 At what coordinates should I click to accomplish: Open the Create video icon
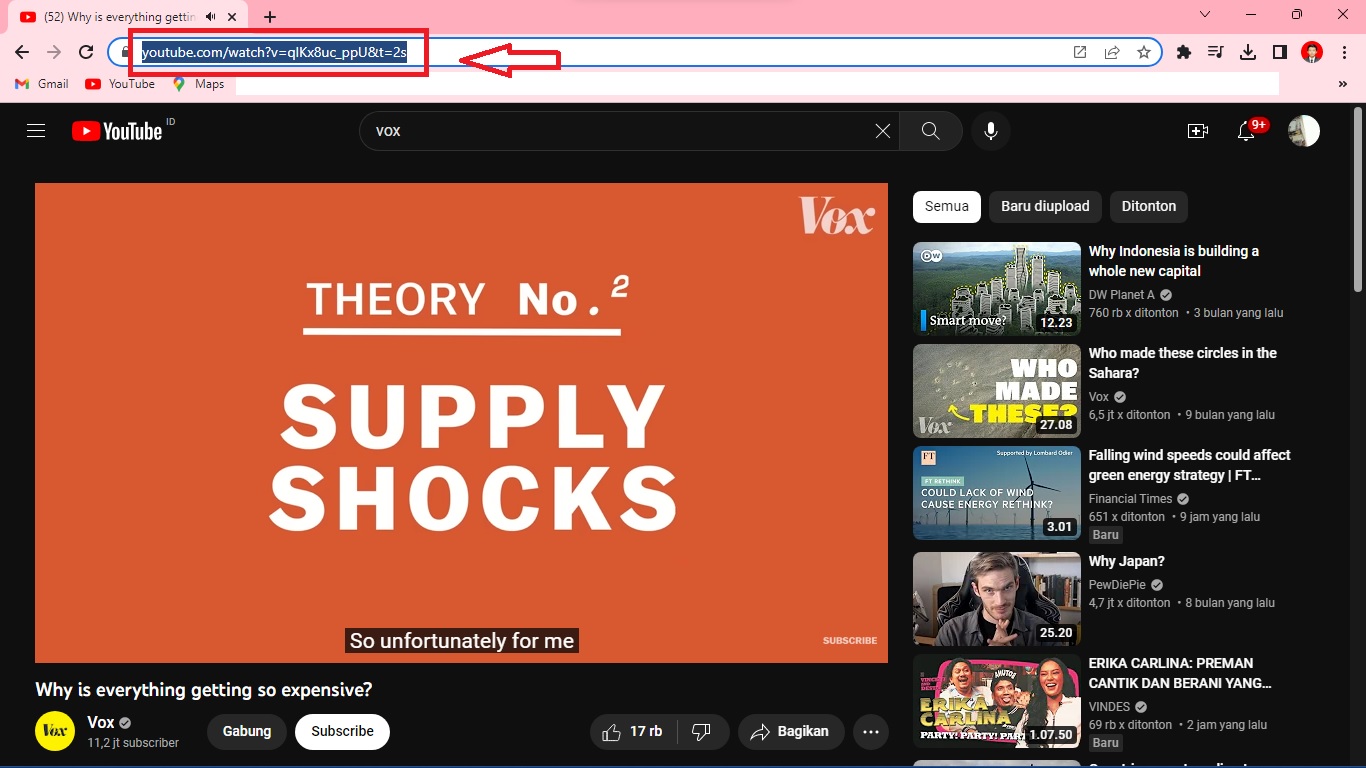[1198, 131]
